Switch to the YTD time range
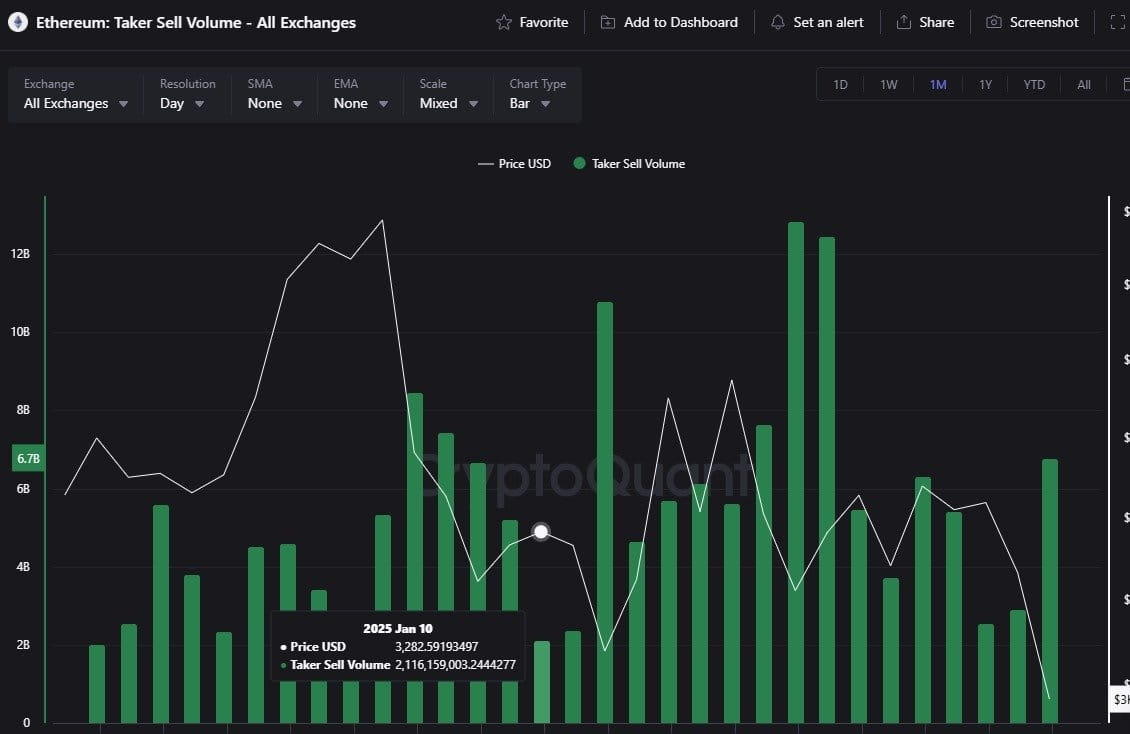Image resolution: width=1130 pixels, height=734 pixels. pyautogui.click(x=1034, y=85)
